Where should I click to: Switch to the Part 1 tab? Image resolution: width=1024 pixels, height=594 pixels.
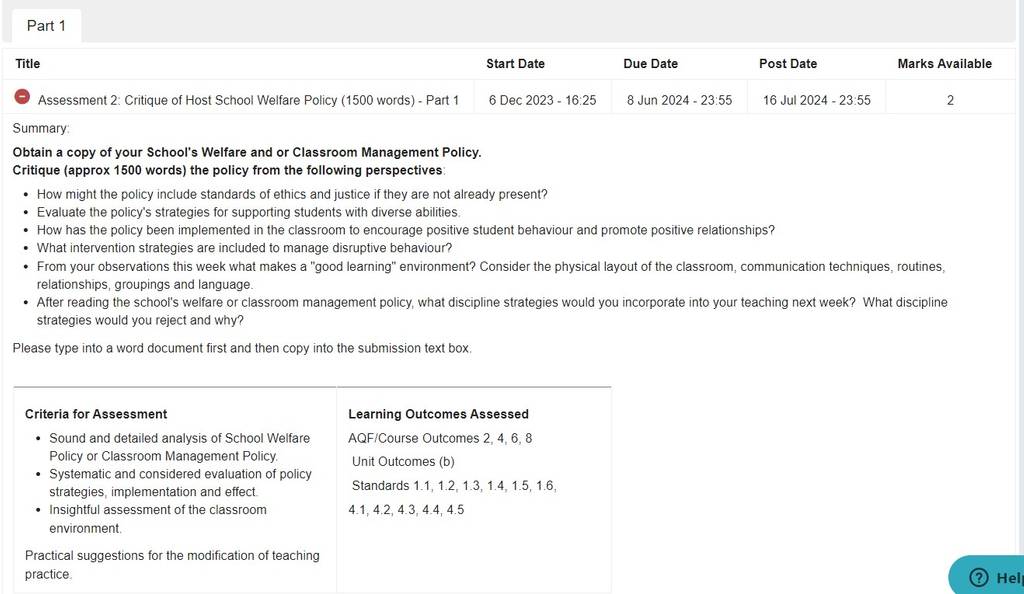46,26
